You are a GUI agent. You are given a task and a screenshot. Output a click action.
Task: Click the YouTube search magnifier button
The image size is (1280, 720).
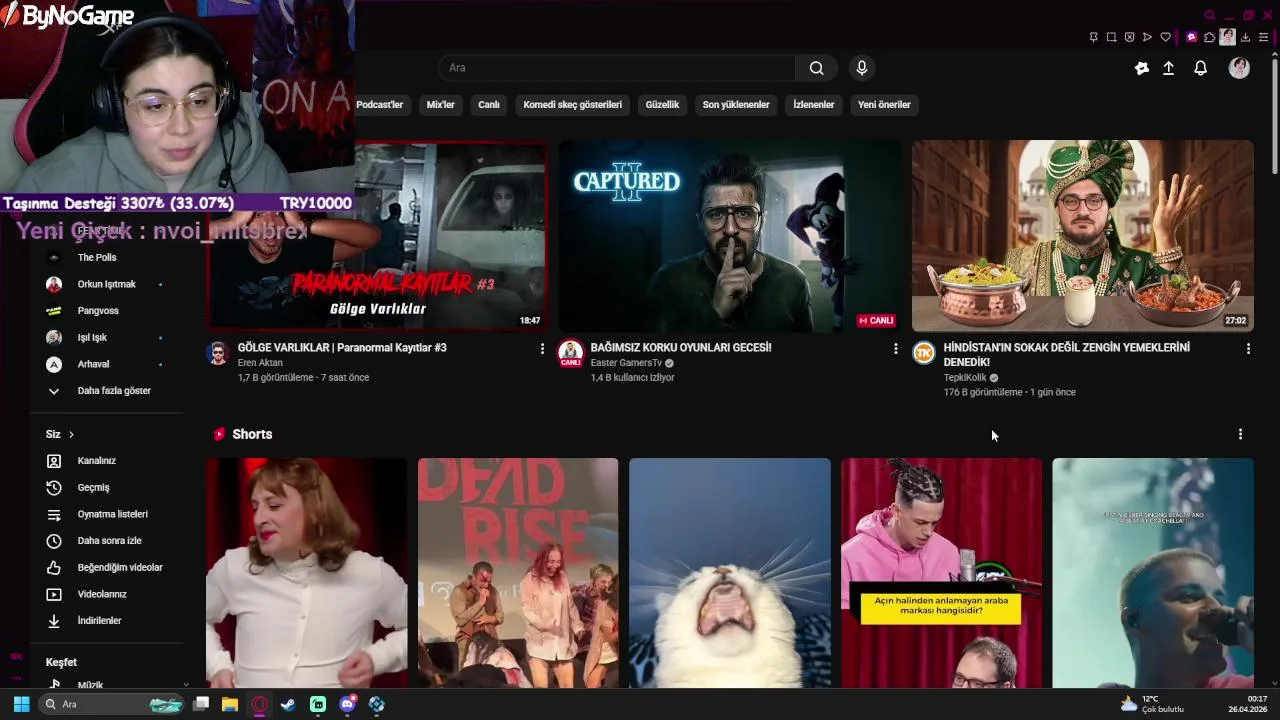pos(816,68)
